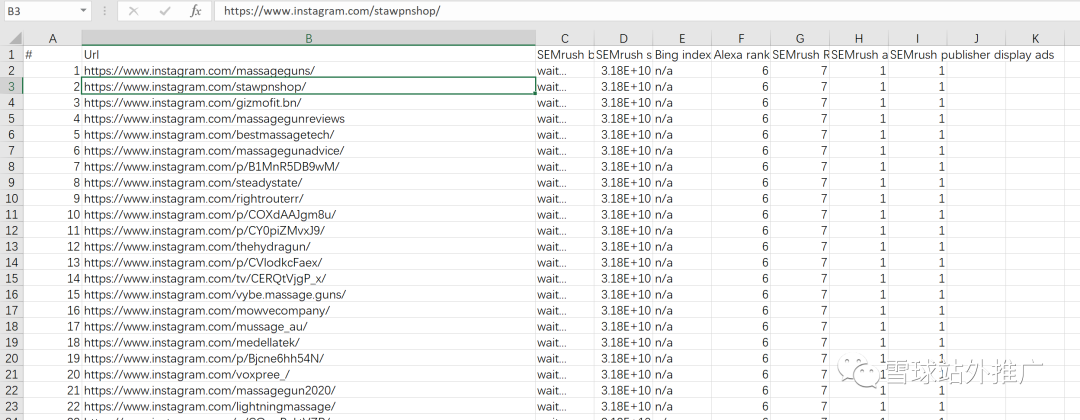Click the Select All corner triangle

coord(11,38)
